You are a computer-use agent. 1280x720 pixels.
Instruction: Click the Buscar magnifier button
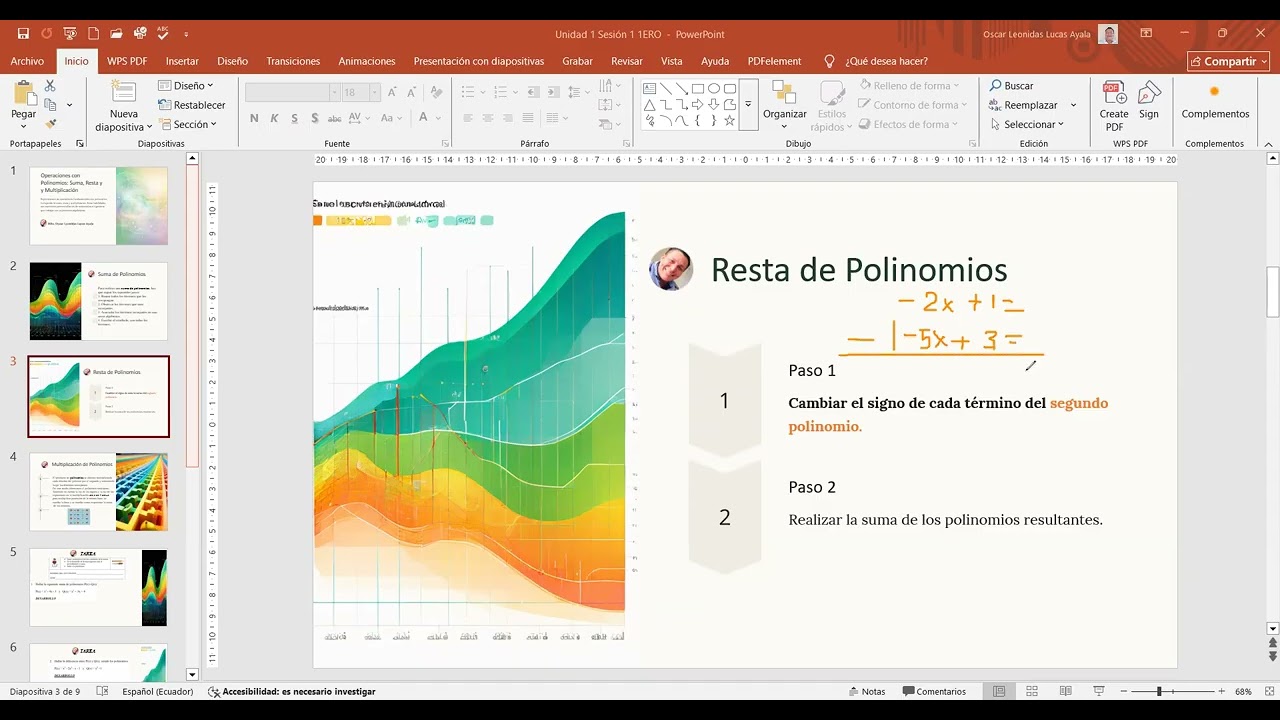click(x=1011, y=86)
